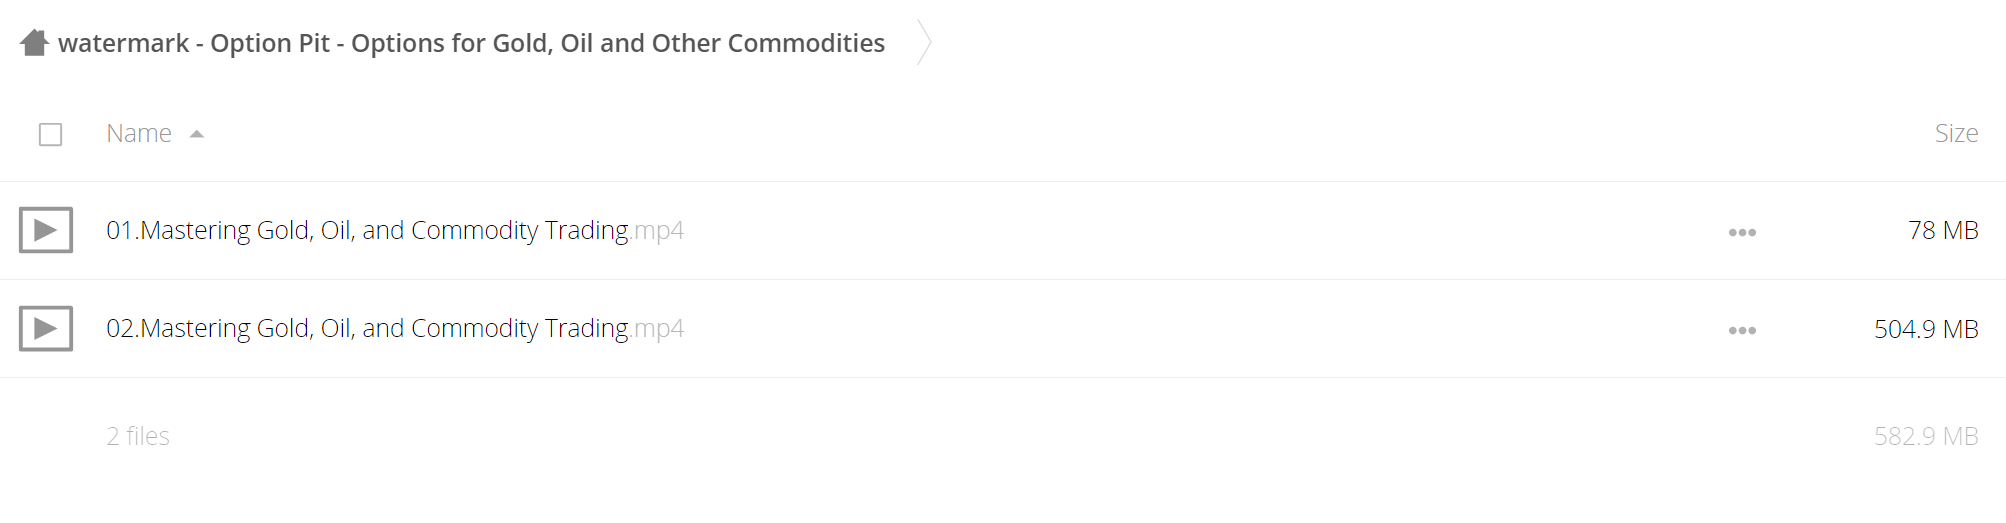
Task: Click the 78 MB size value
Action: pos(1943,230)
